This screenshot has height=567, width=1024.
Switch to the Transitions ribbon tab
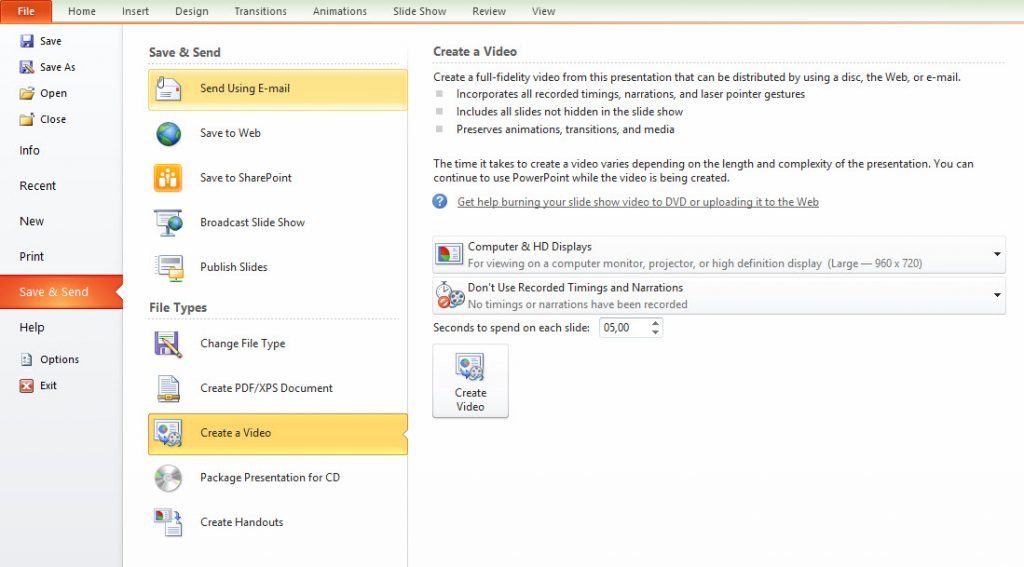coord(260,11)
